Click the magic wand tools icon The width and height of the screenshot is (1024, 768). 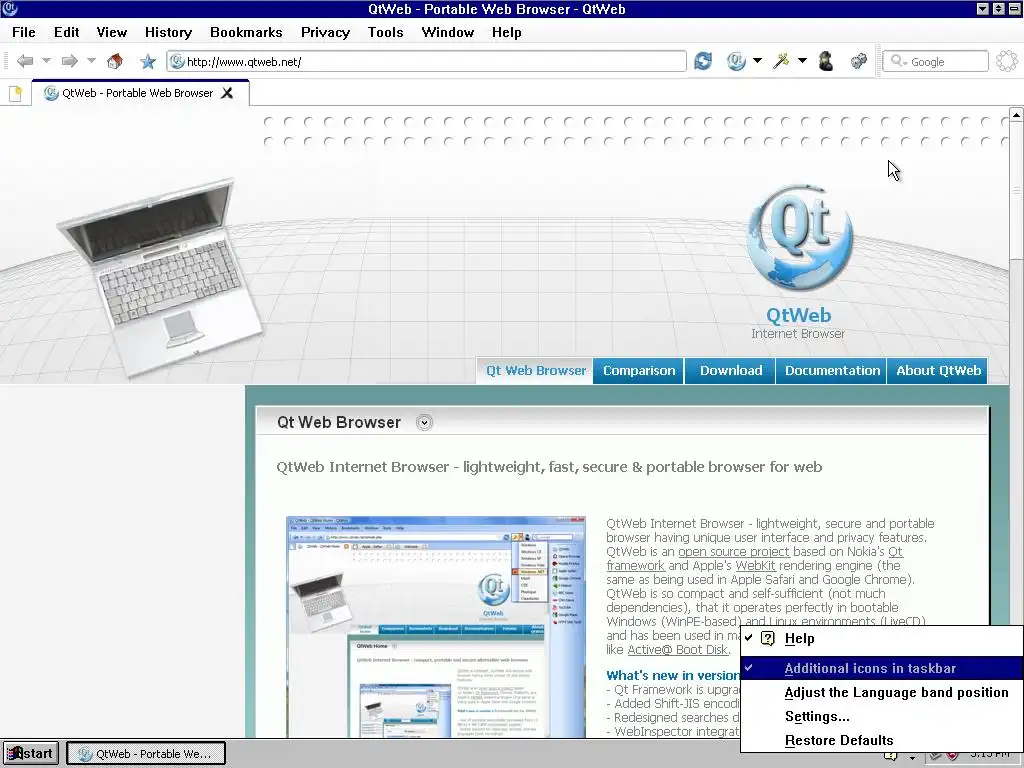pyautogui.click(x=781, y=61)
